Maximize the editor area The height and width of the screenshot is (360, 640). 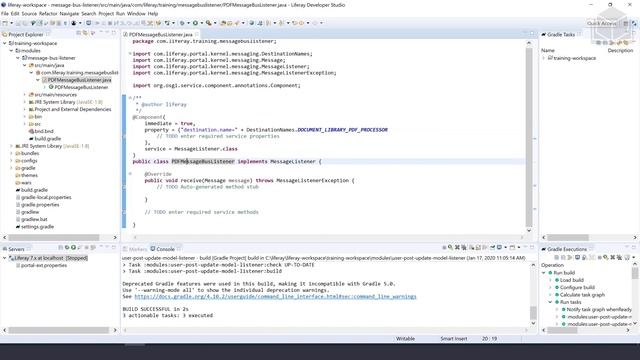pyautogui.click(x=532, y=33)
